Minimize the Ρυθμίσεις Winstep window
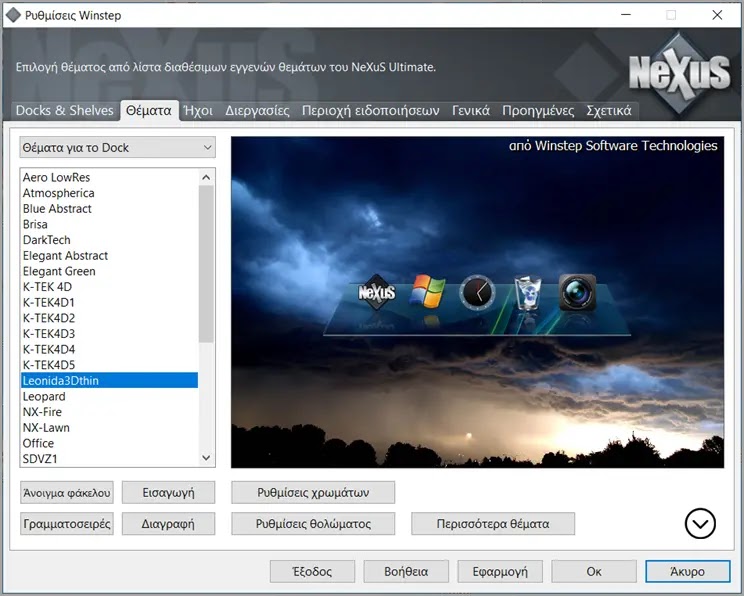Screen dimensions: 744x596 click(x=626, y=15)
